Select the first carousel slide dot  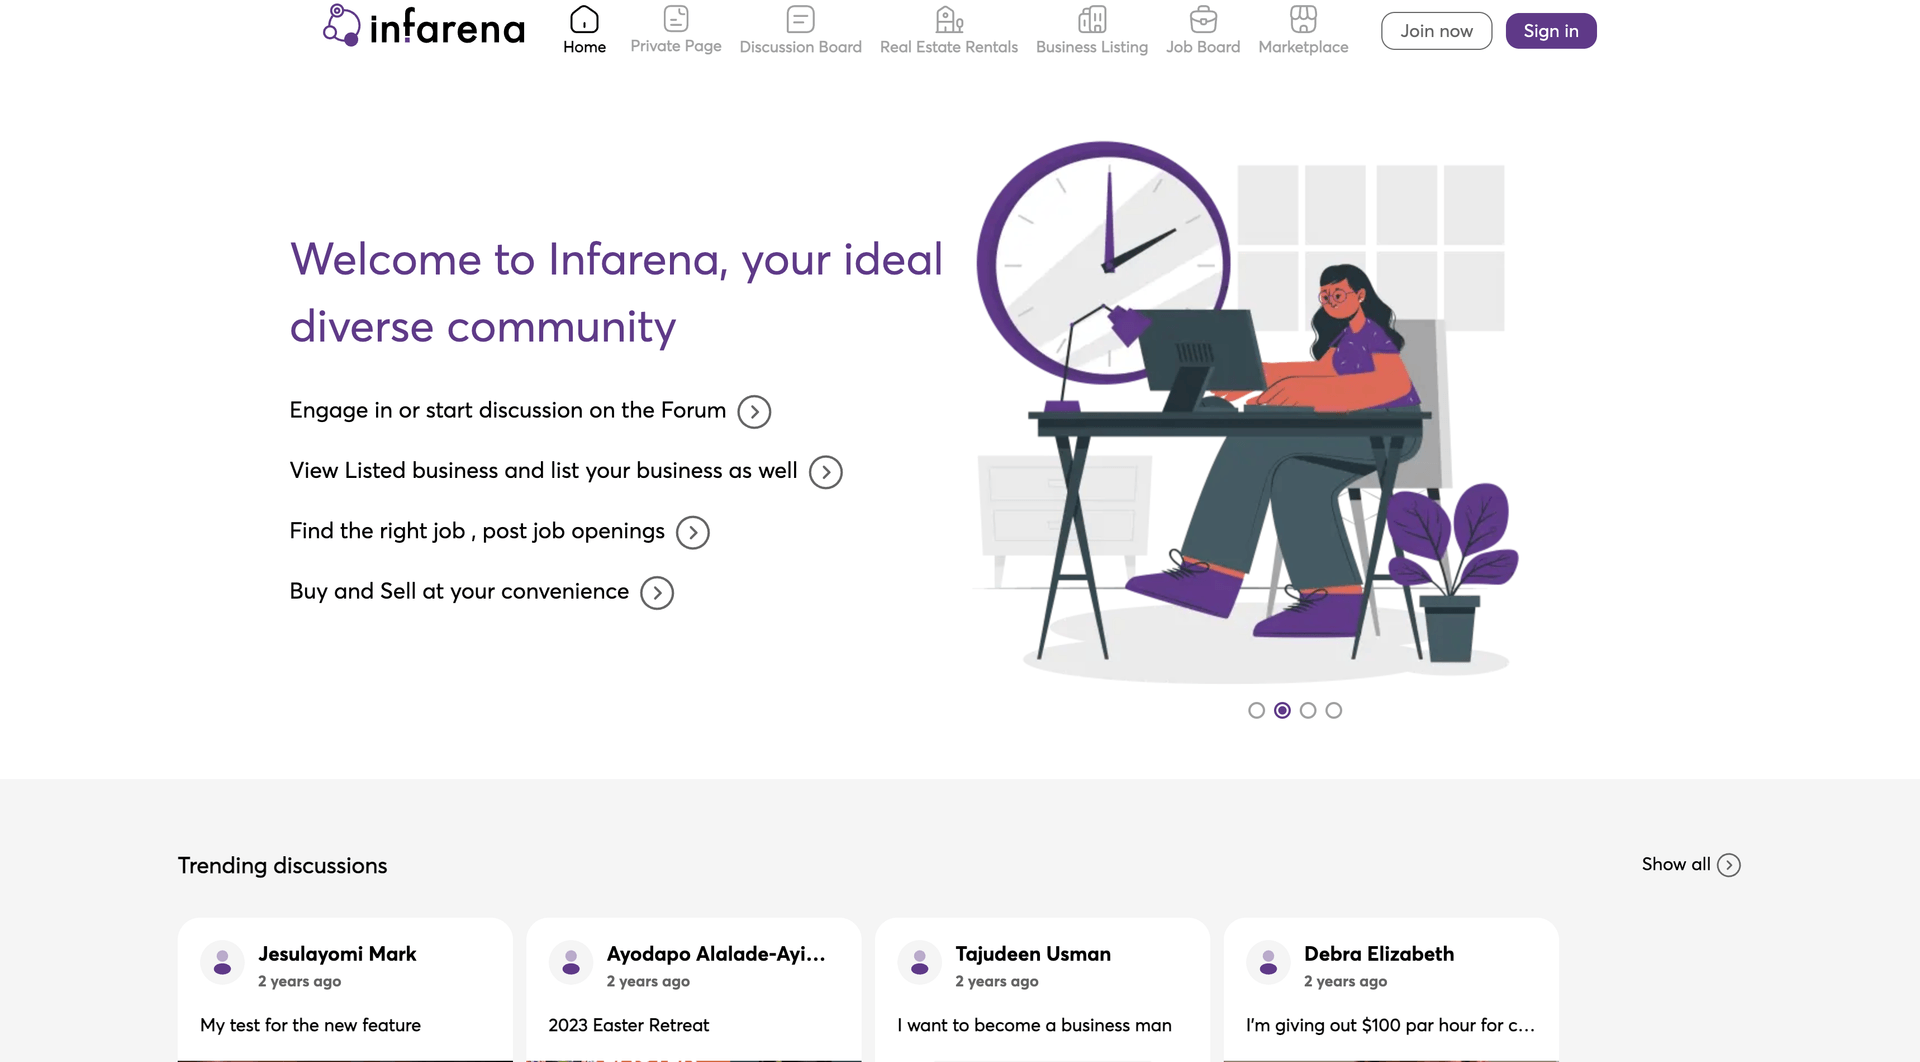pos(1257,710)
